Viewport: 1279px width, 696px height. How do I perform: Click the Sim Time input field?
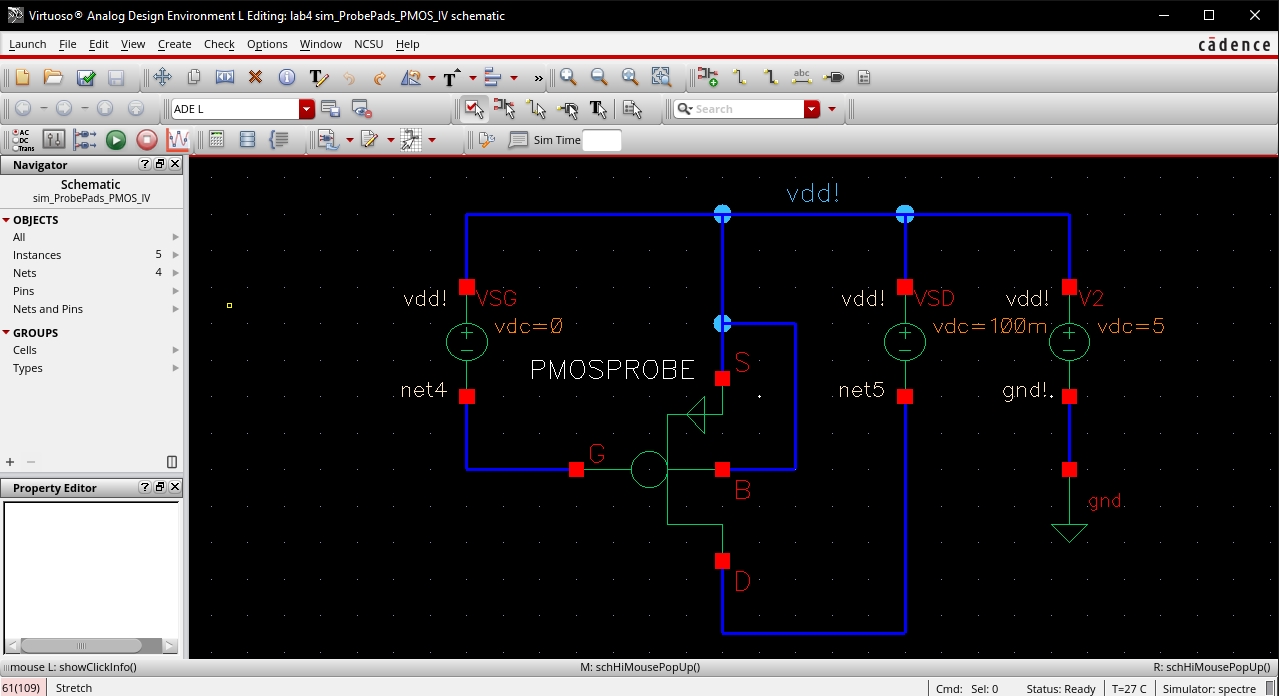click(601, 140)
